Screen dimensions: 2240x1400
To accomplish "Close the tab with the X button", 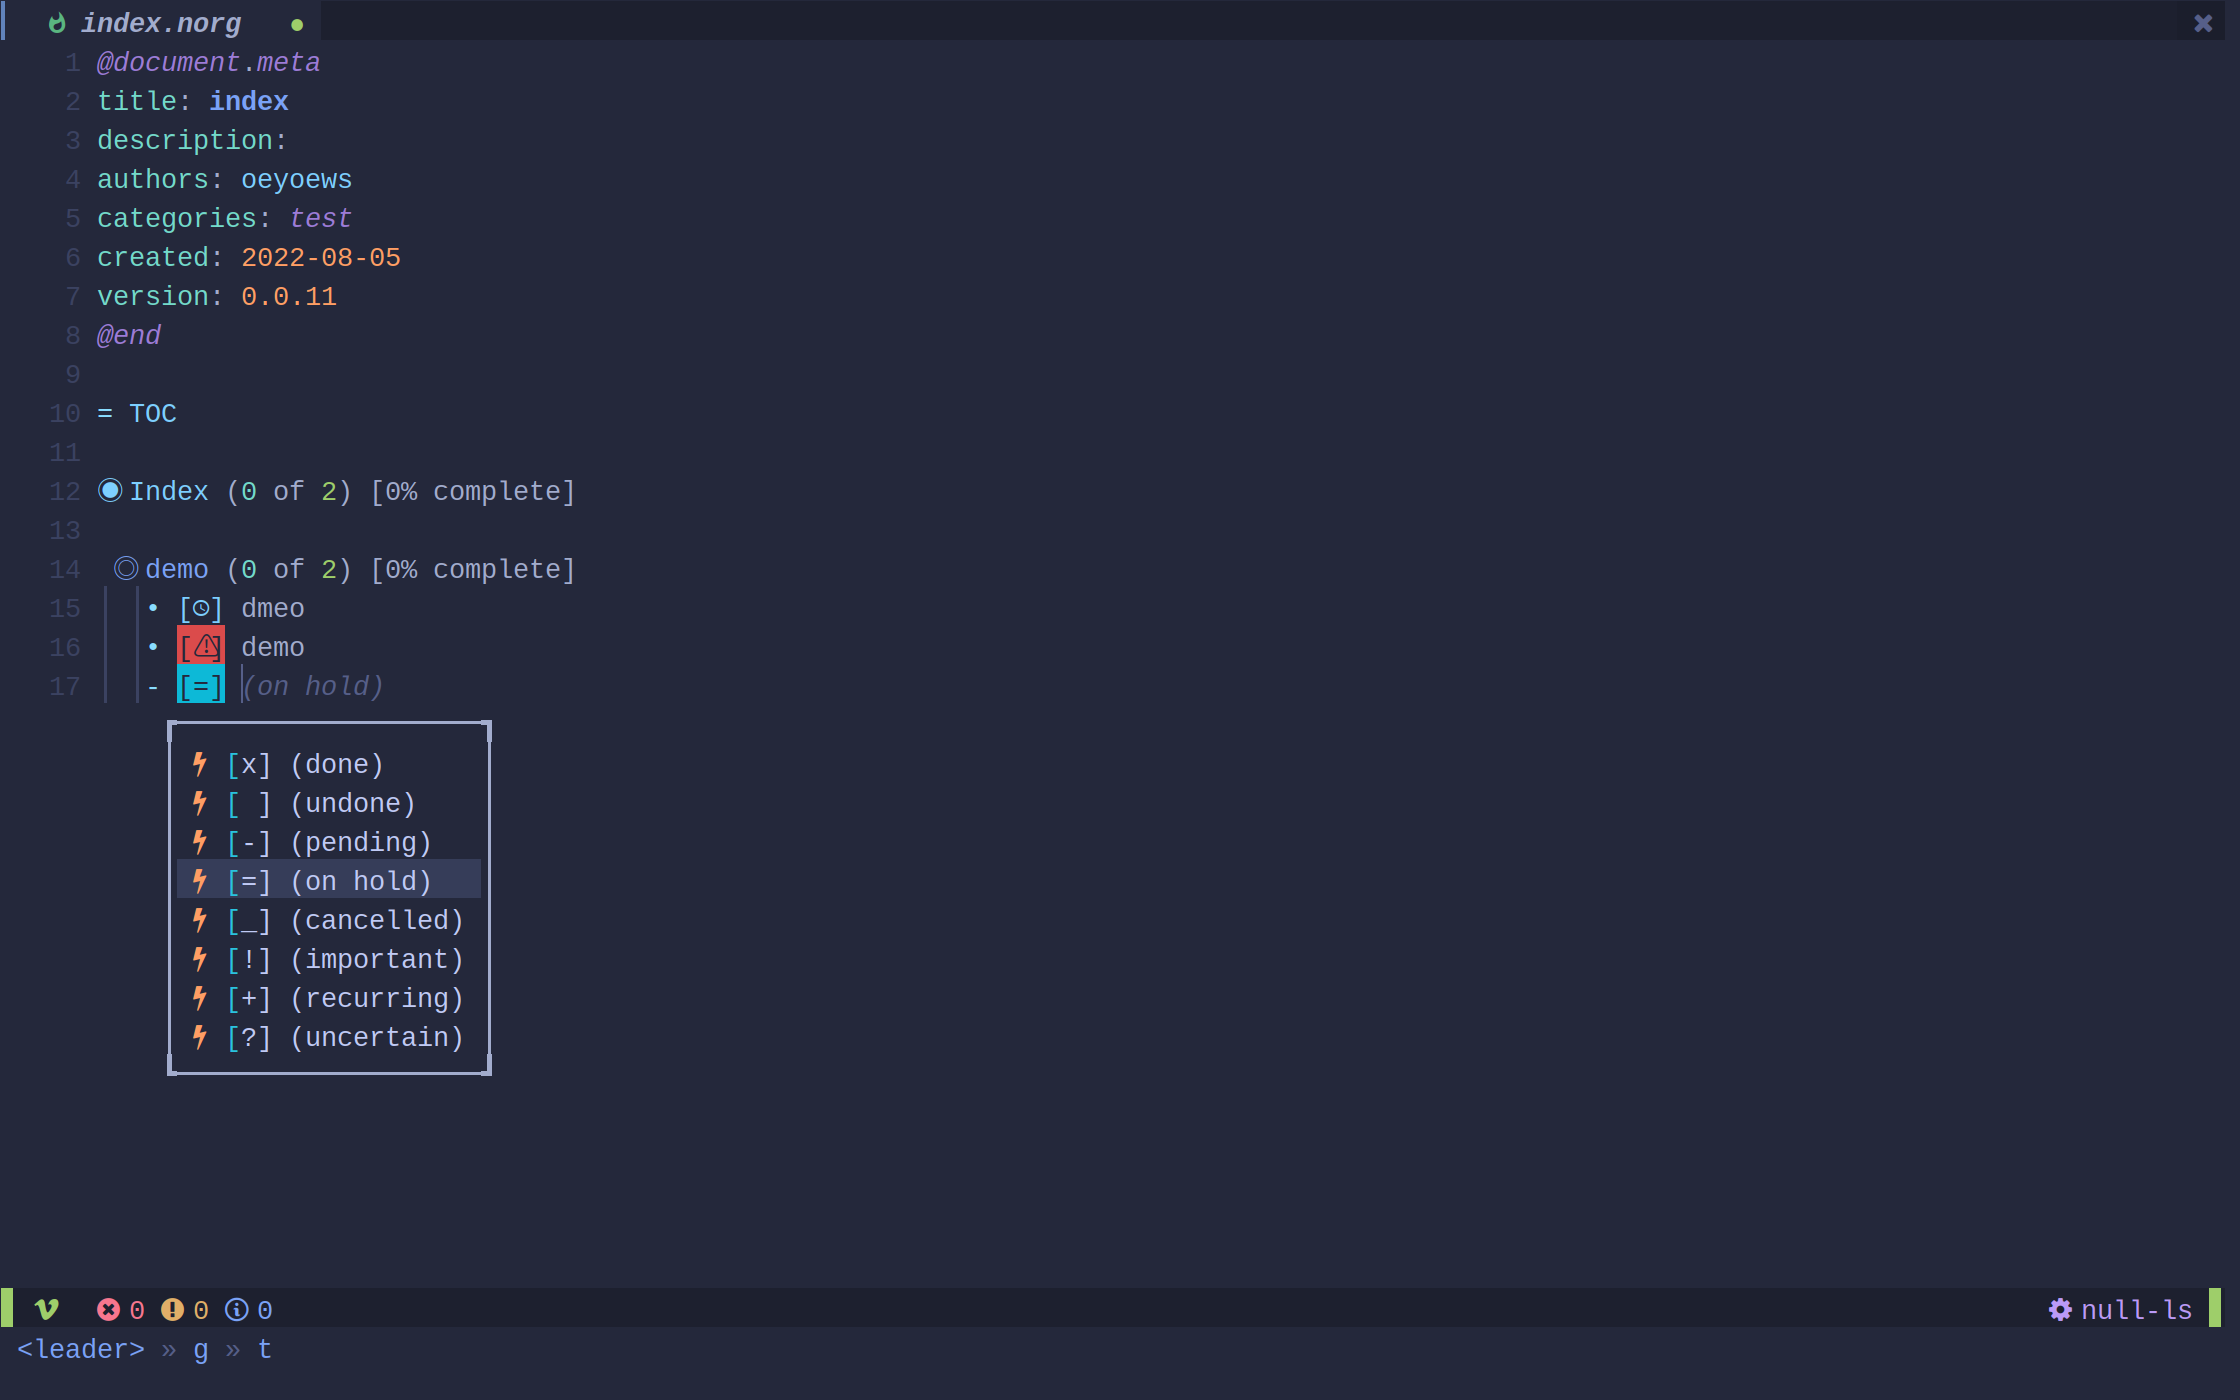I will pyautogui.click(x=2203, y=23).
